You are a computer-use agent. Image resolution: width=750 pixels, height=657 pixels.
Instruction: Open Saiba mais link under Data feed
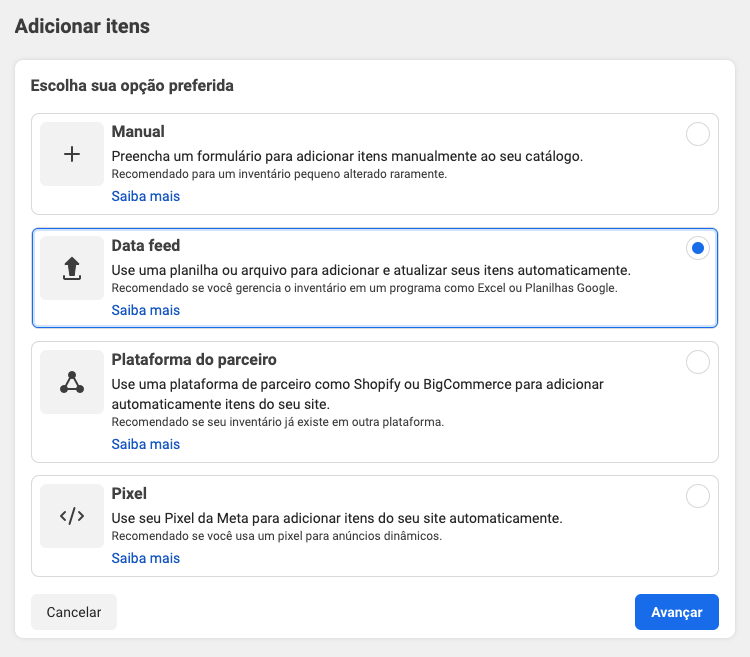click(145, 310)
